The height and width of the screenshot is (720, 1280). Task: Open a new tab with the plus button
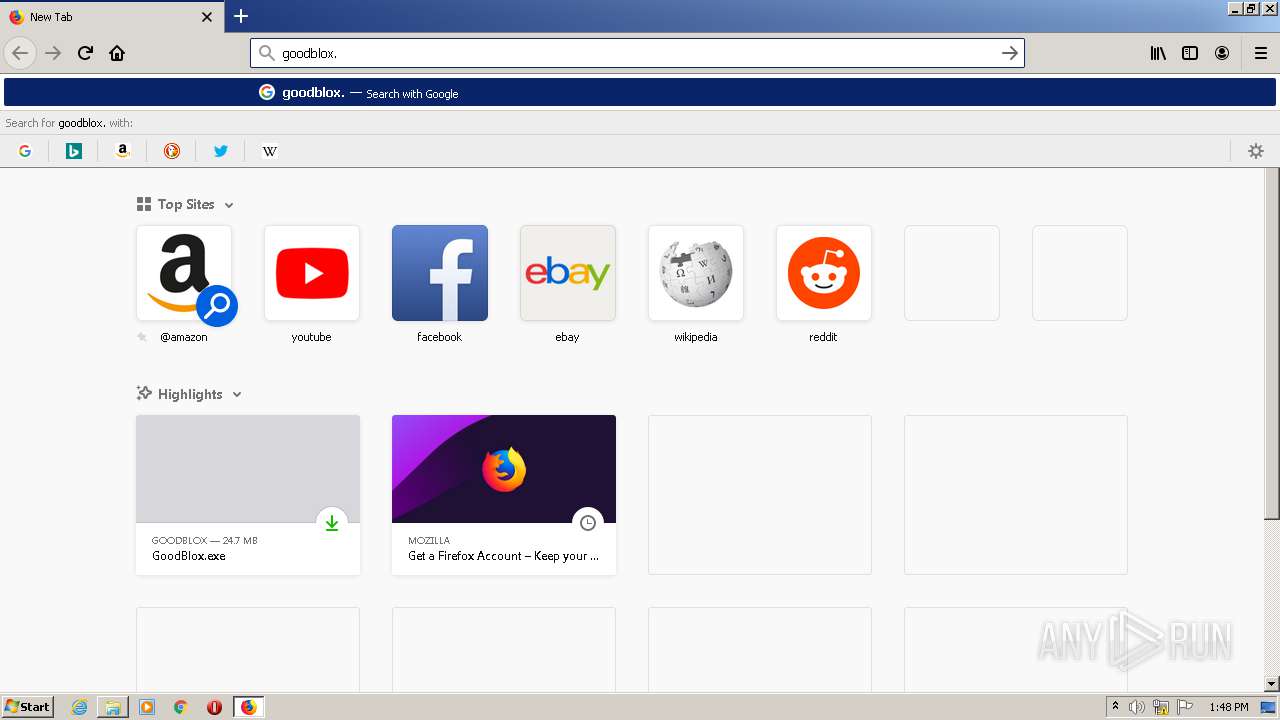coord(241,16)
